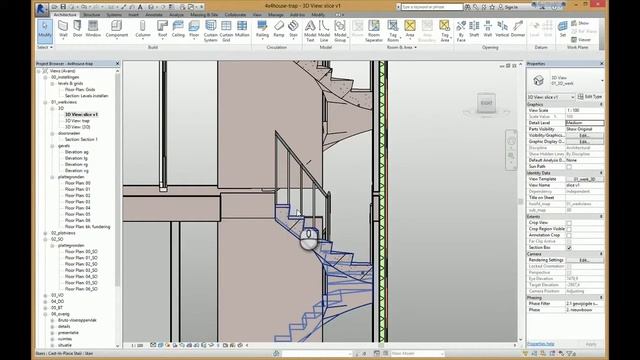The width and height of the screenshot is (640, 360).
Task: Toggle the Sun Path checkbox
Action: click(x=569, y=167)
